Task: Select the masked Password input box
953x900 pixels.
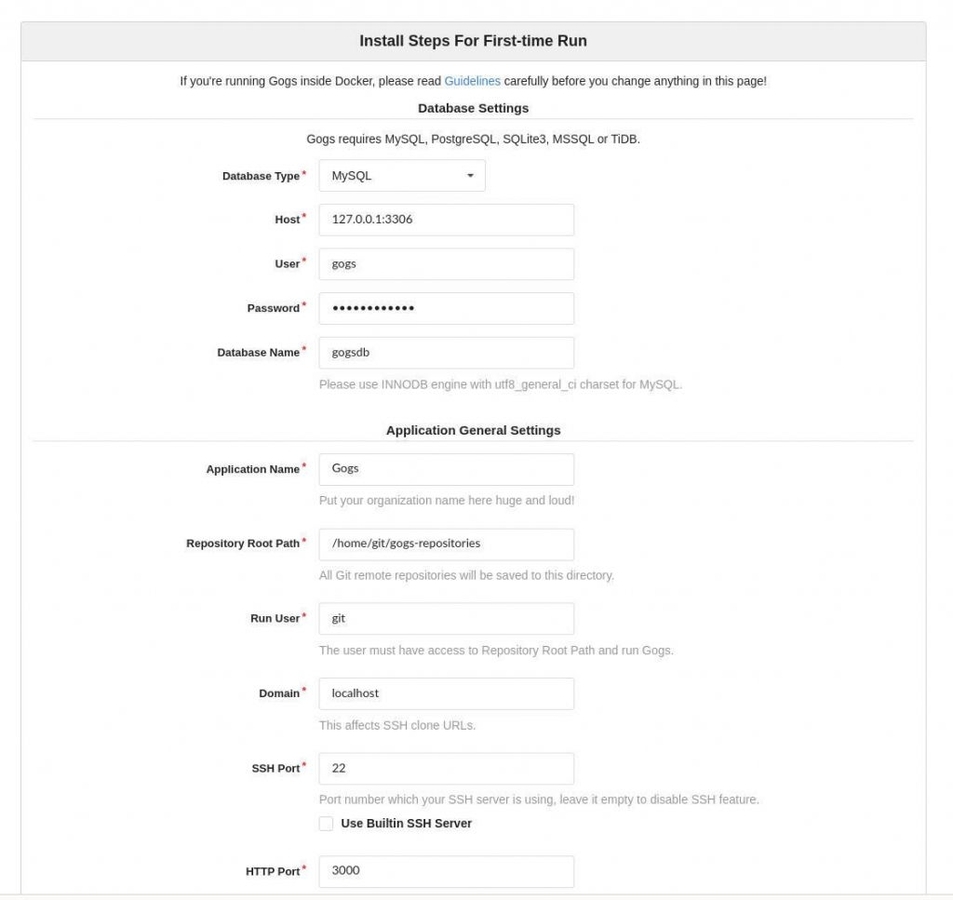Action: tap(446, 308)
